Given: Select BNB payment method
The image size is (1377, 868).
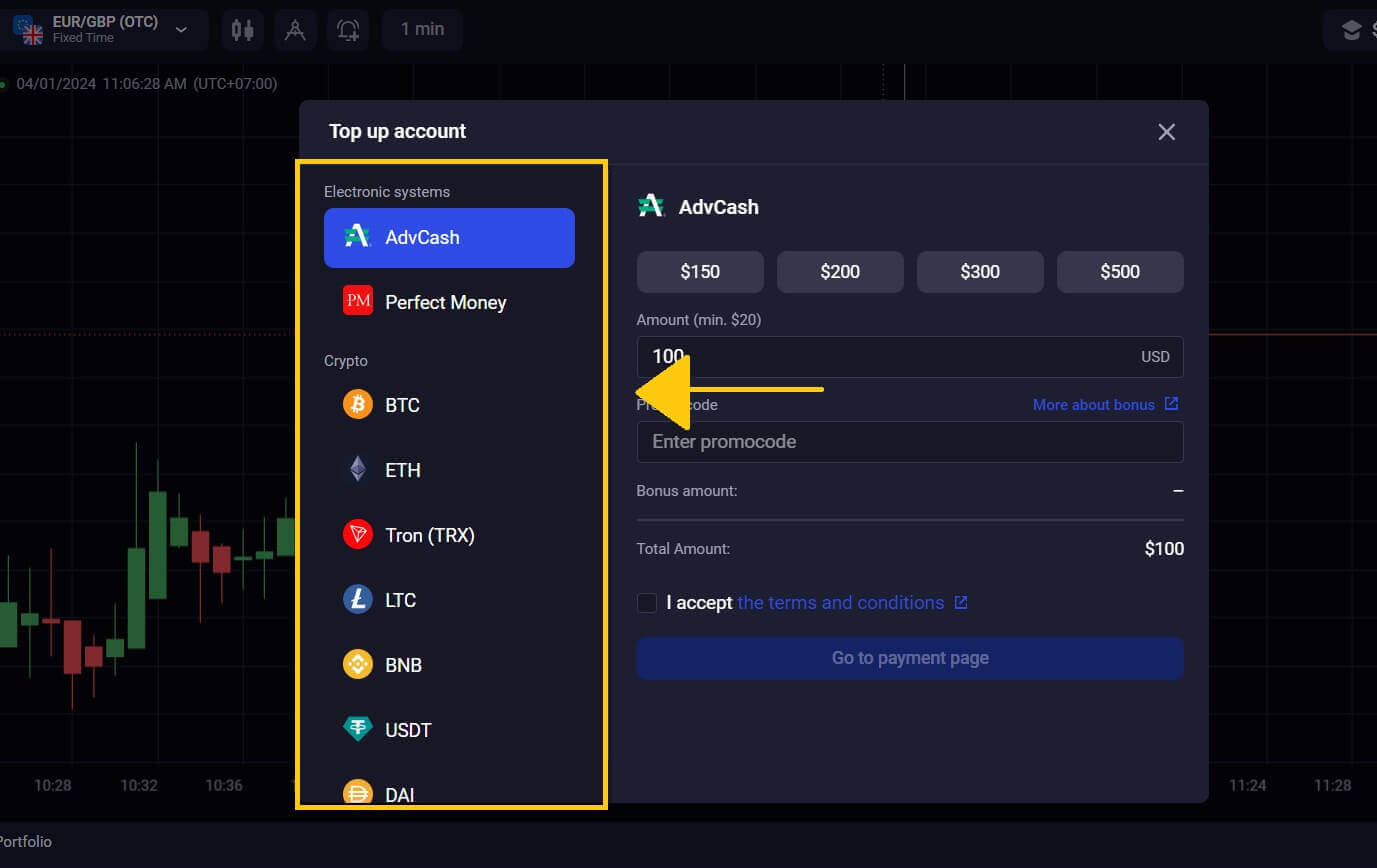Looking at the screenshot, I should coord(403,665).
